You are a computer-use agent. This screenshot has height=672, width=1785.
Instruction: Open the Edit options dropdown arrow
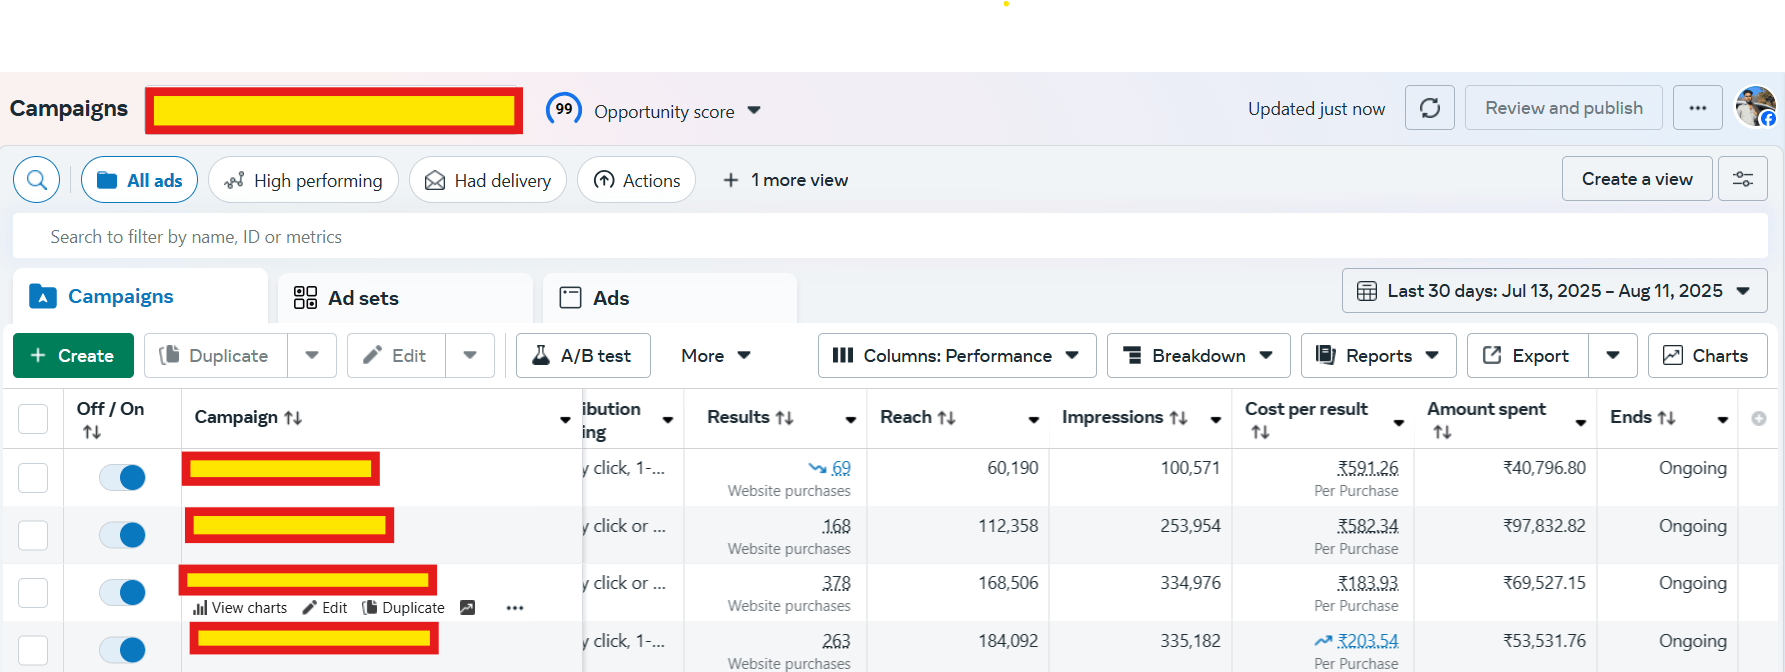click(x=470, y=355)
